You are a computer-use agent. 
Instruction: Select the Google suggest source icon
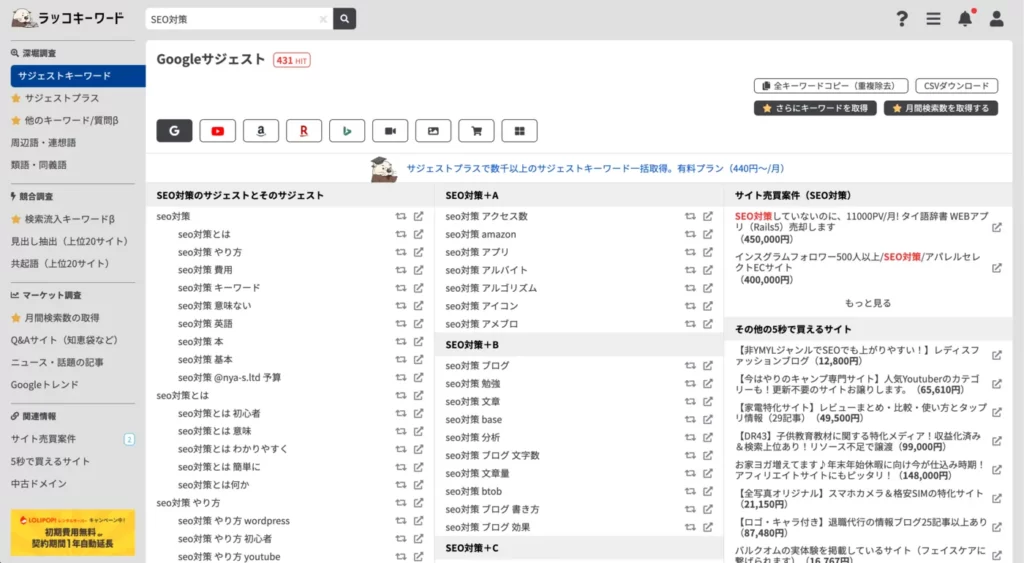(174, 131)
